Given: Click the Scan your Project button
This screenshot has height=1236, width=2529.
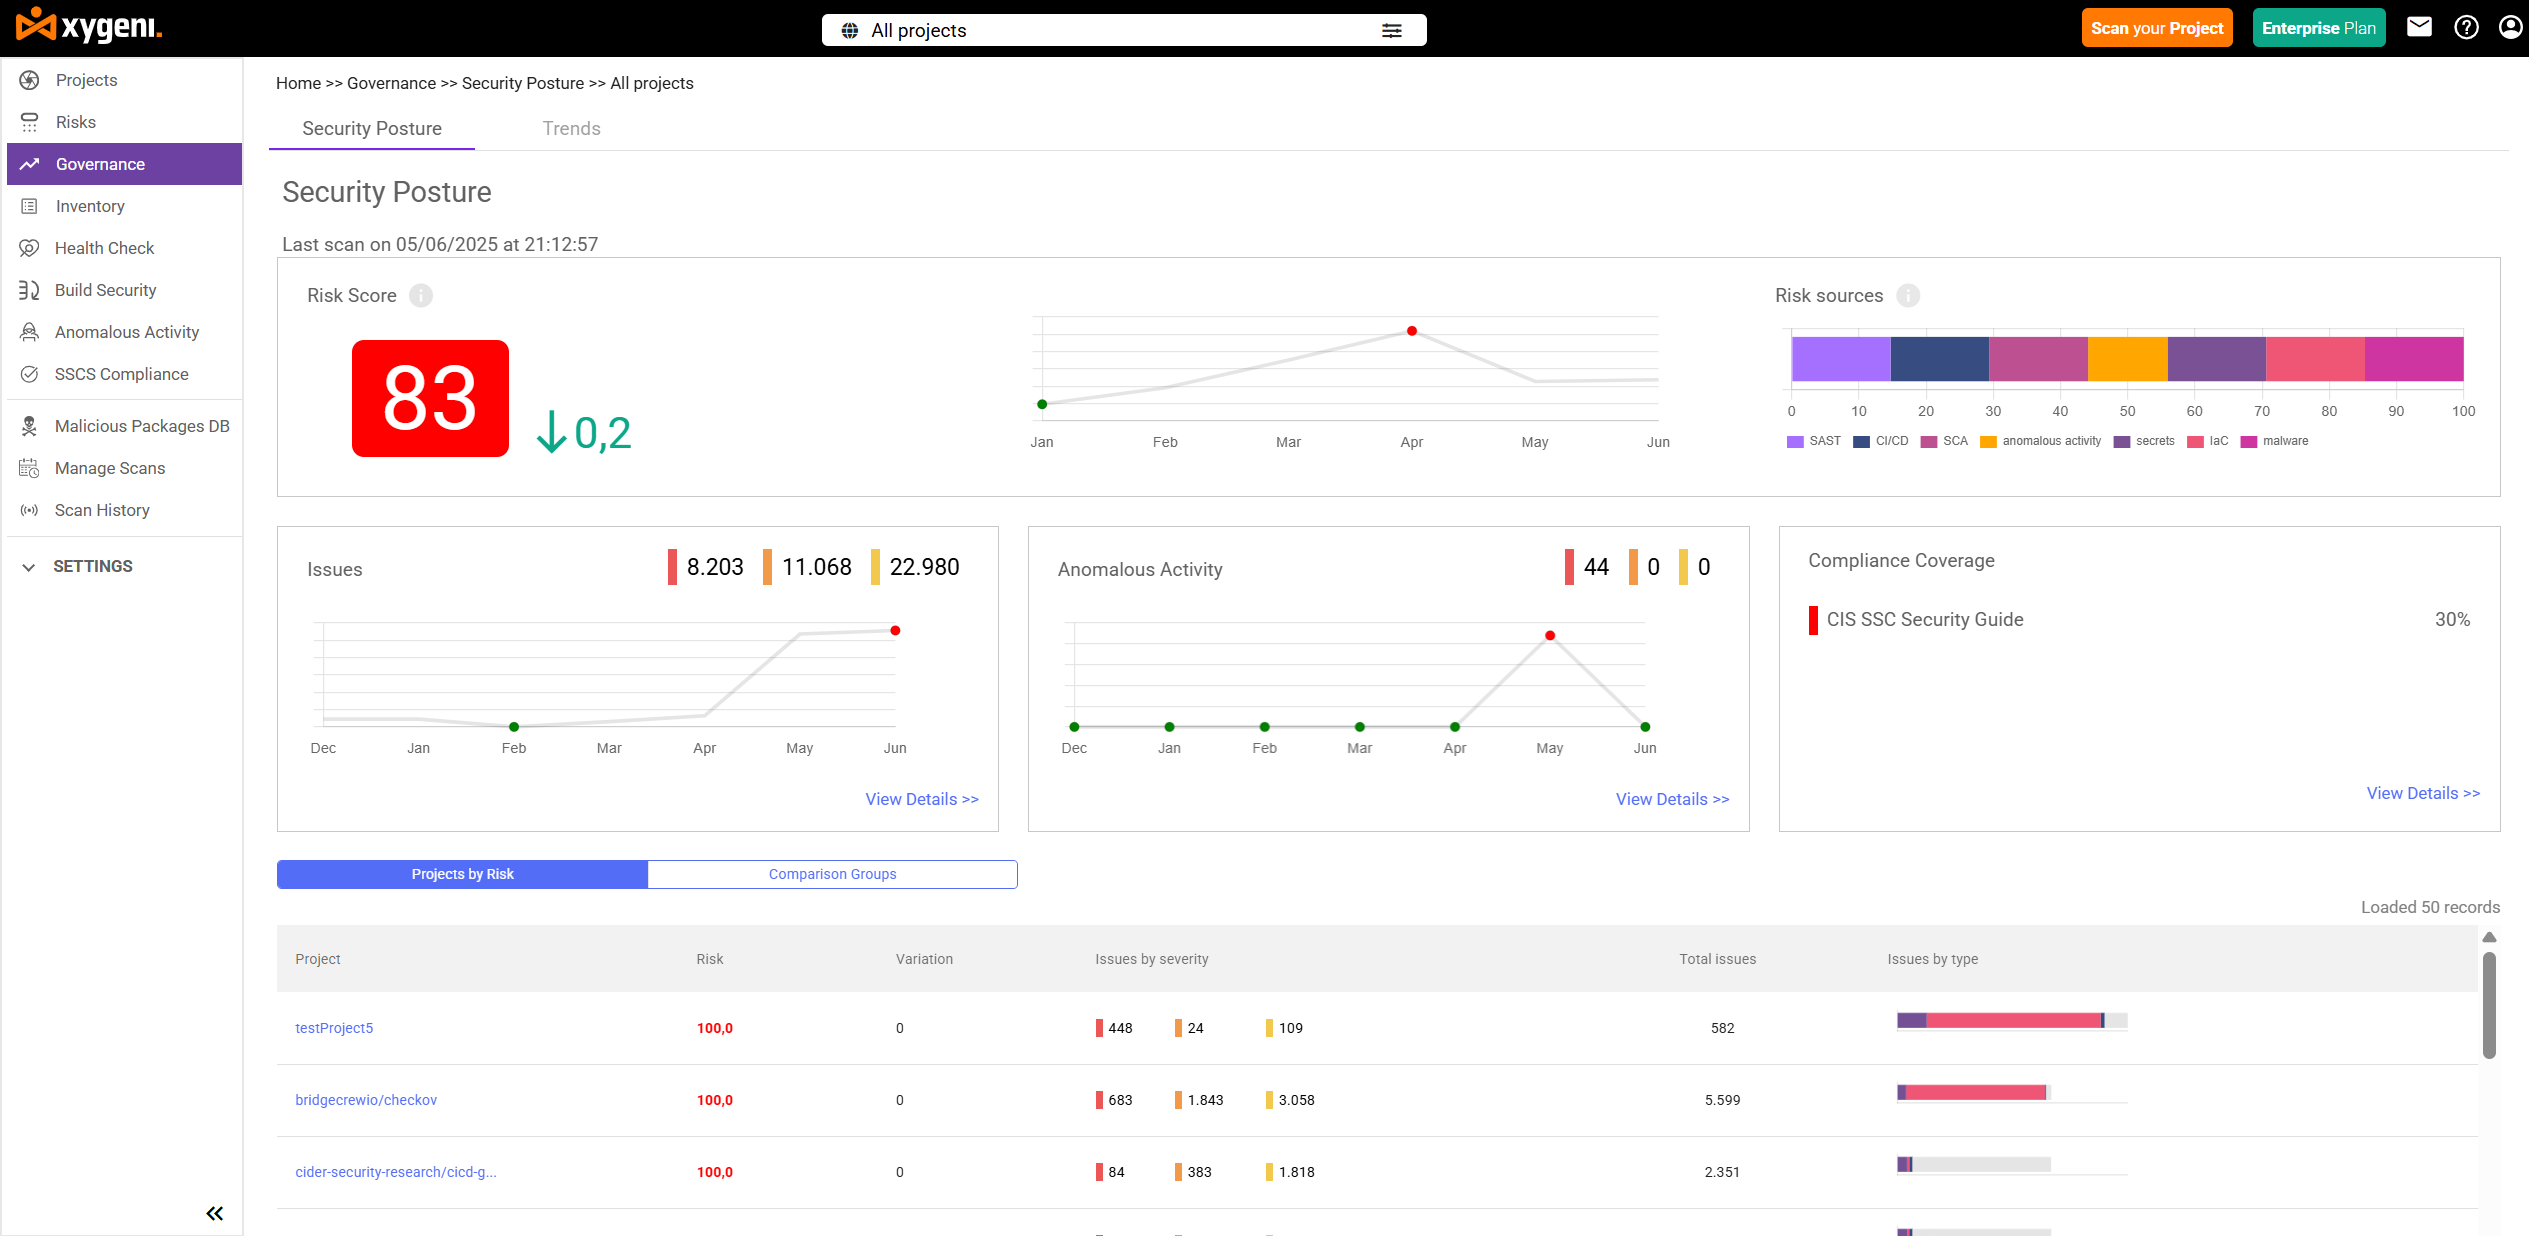Looking at the screenshot, I should tap(2157, 28).
